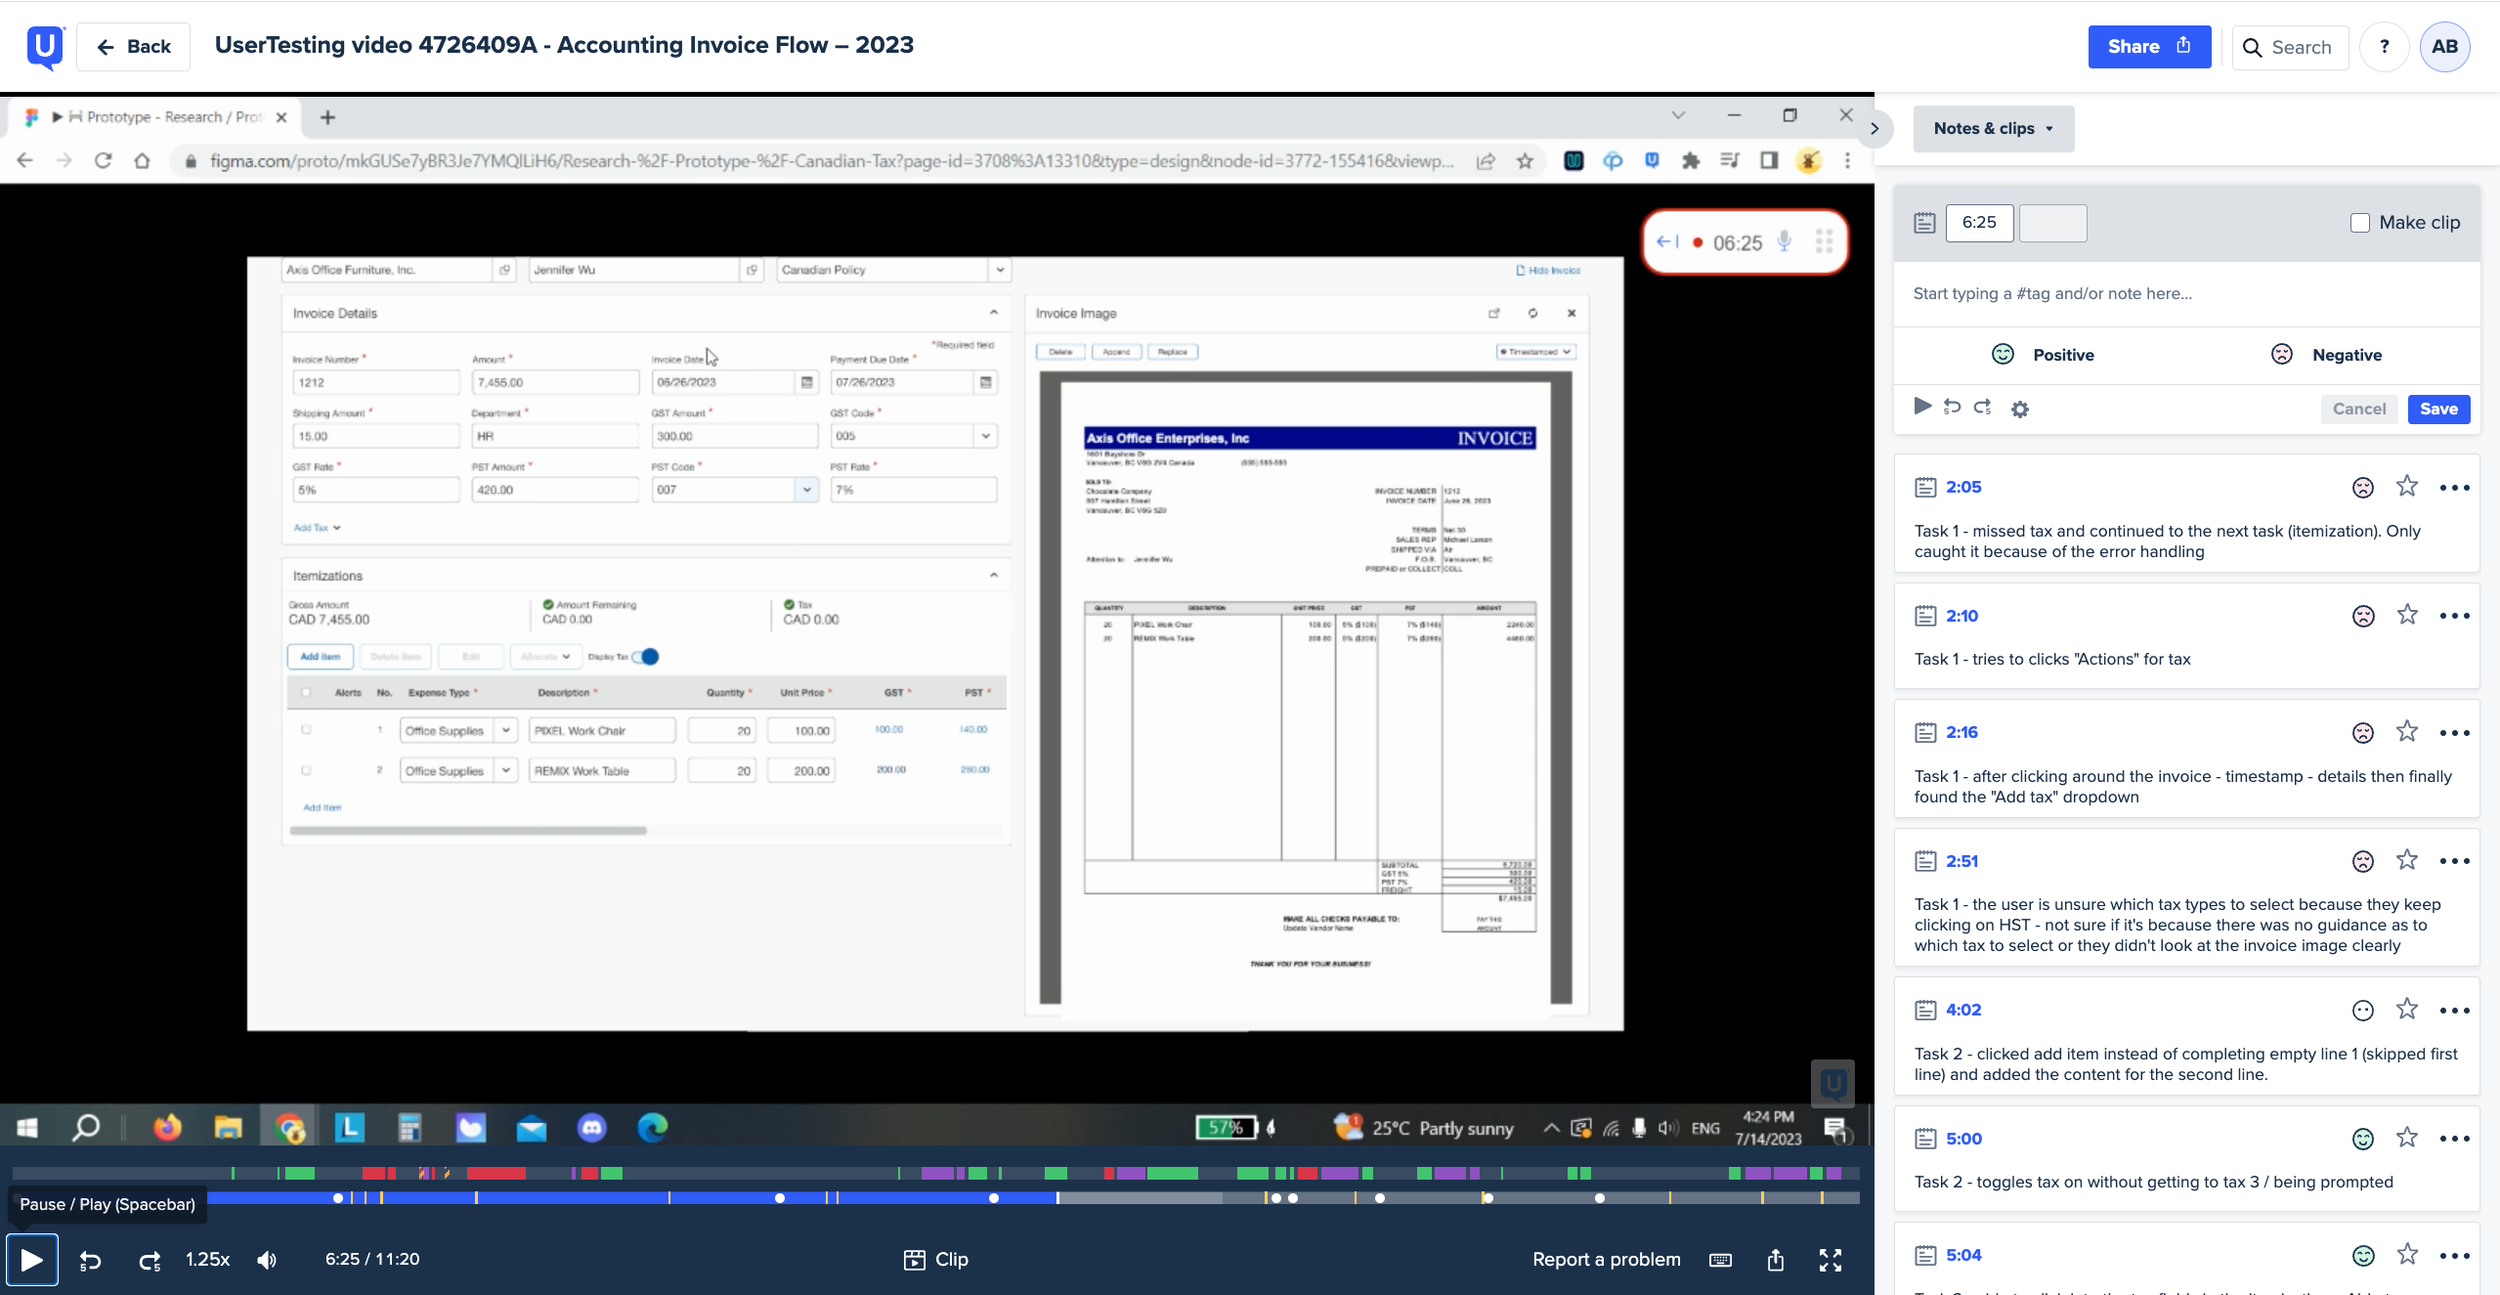This screenshot has width=2500, height=1295.
Task: Open more options for 2:10 note
Action: pyautogui.click(x=2454, y=616)
